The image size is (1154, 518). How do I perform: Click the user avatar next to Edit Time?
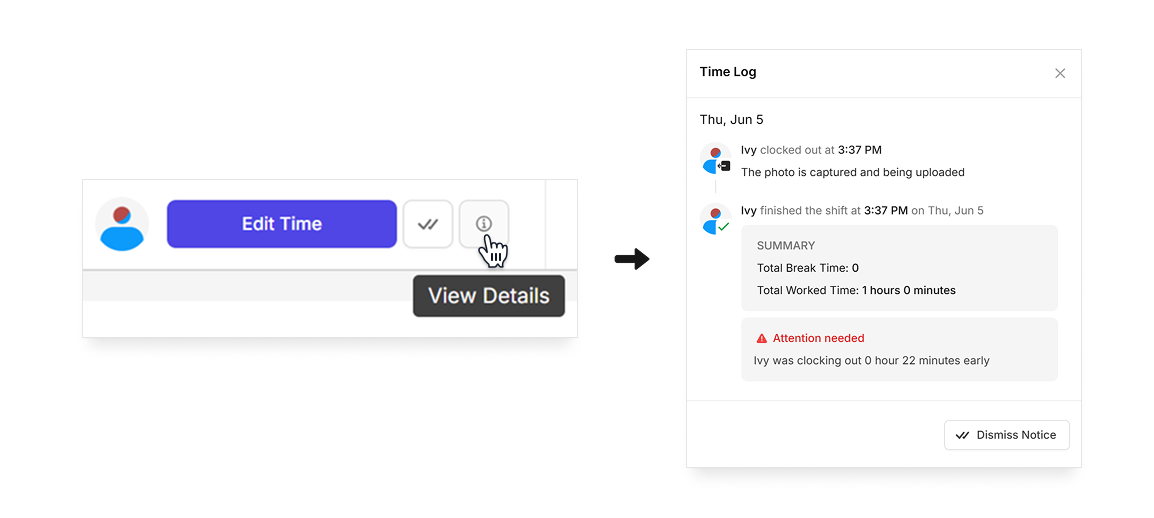(122, 224)
